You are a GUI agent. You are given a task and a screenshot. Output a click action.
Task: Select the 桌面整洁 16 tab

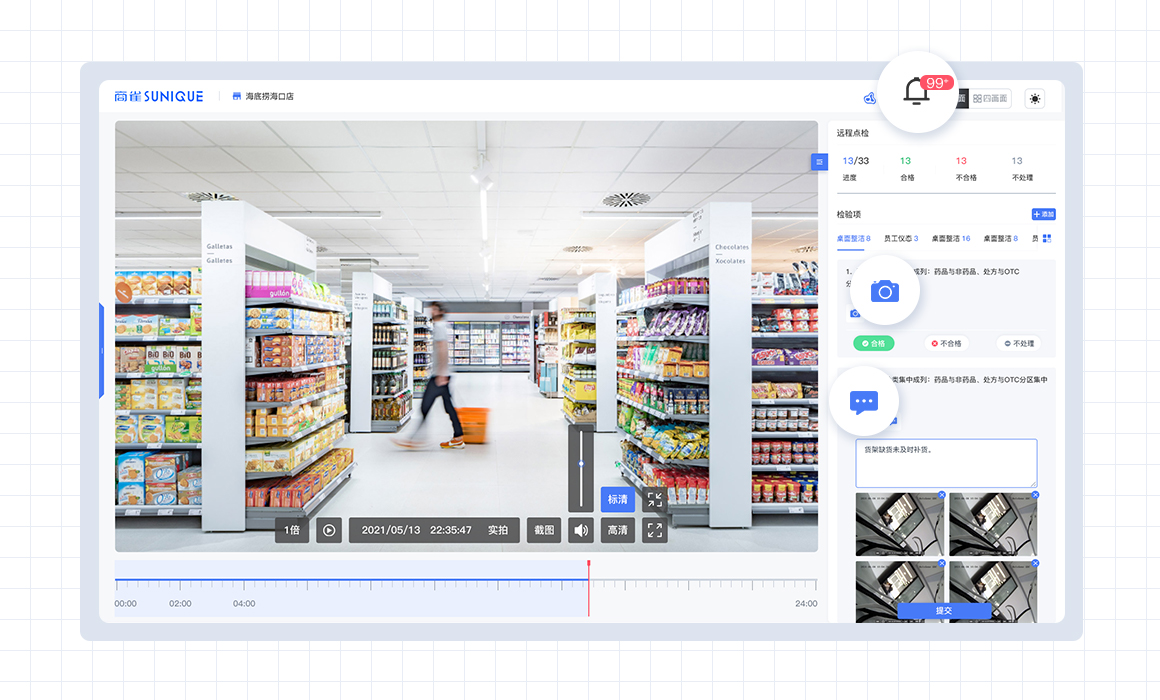click(951, 239)
